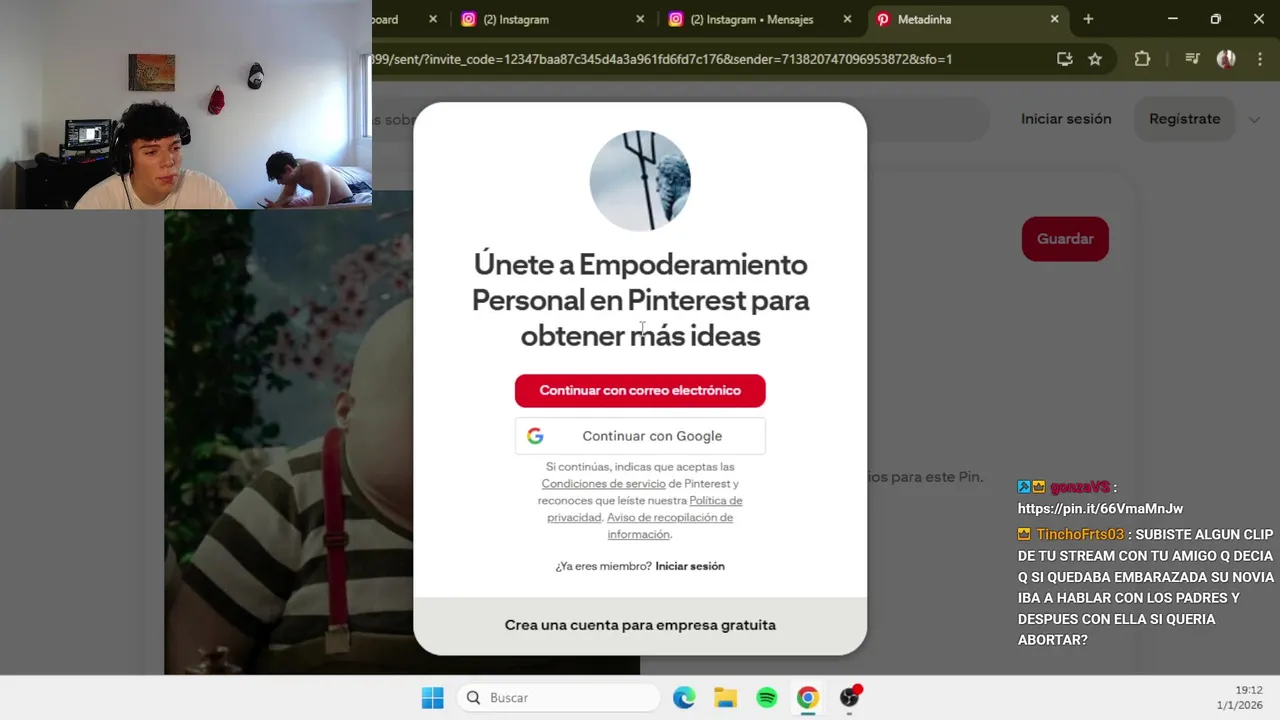
Task: Click the Instagram icon on Mensajes tab
Action: (x=676, y=19)
